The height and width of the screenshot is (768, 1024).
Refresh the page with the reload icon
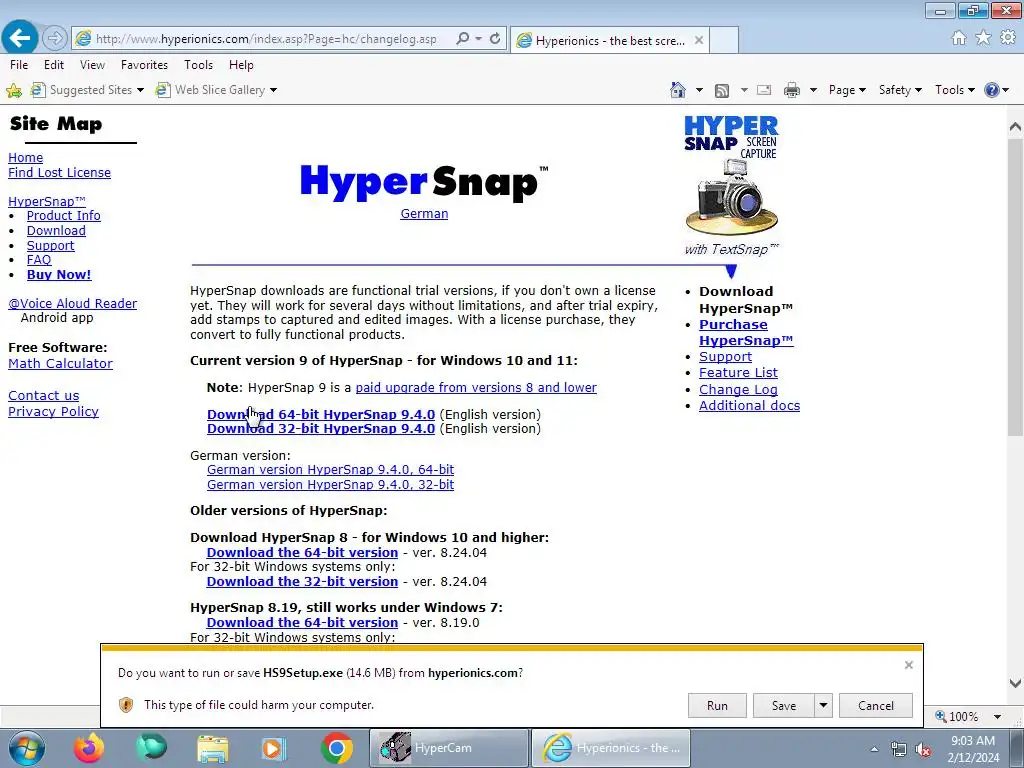495,39
